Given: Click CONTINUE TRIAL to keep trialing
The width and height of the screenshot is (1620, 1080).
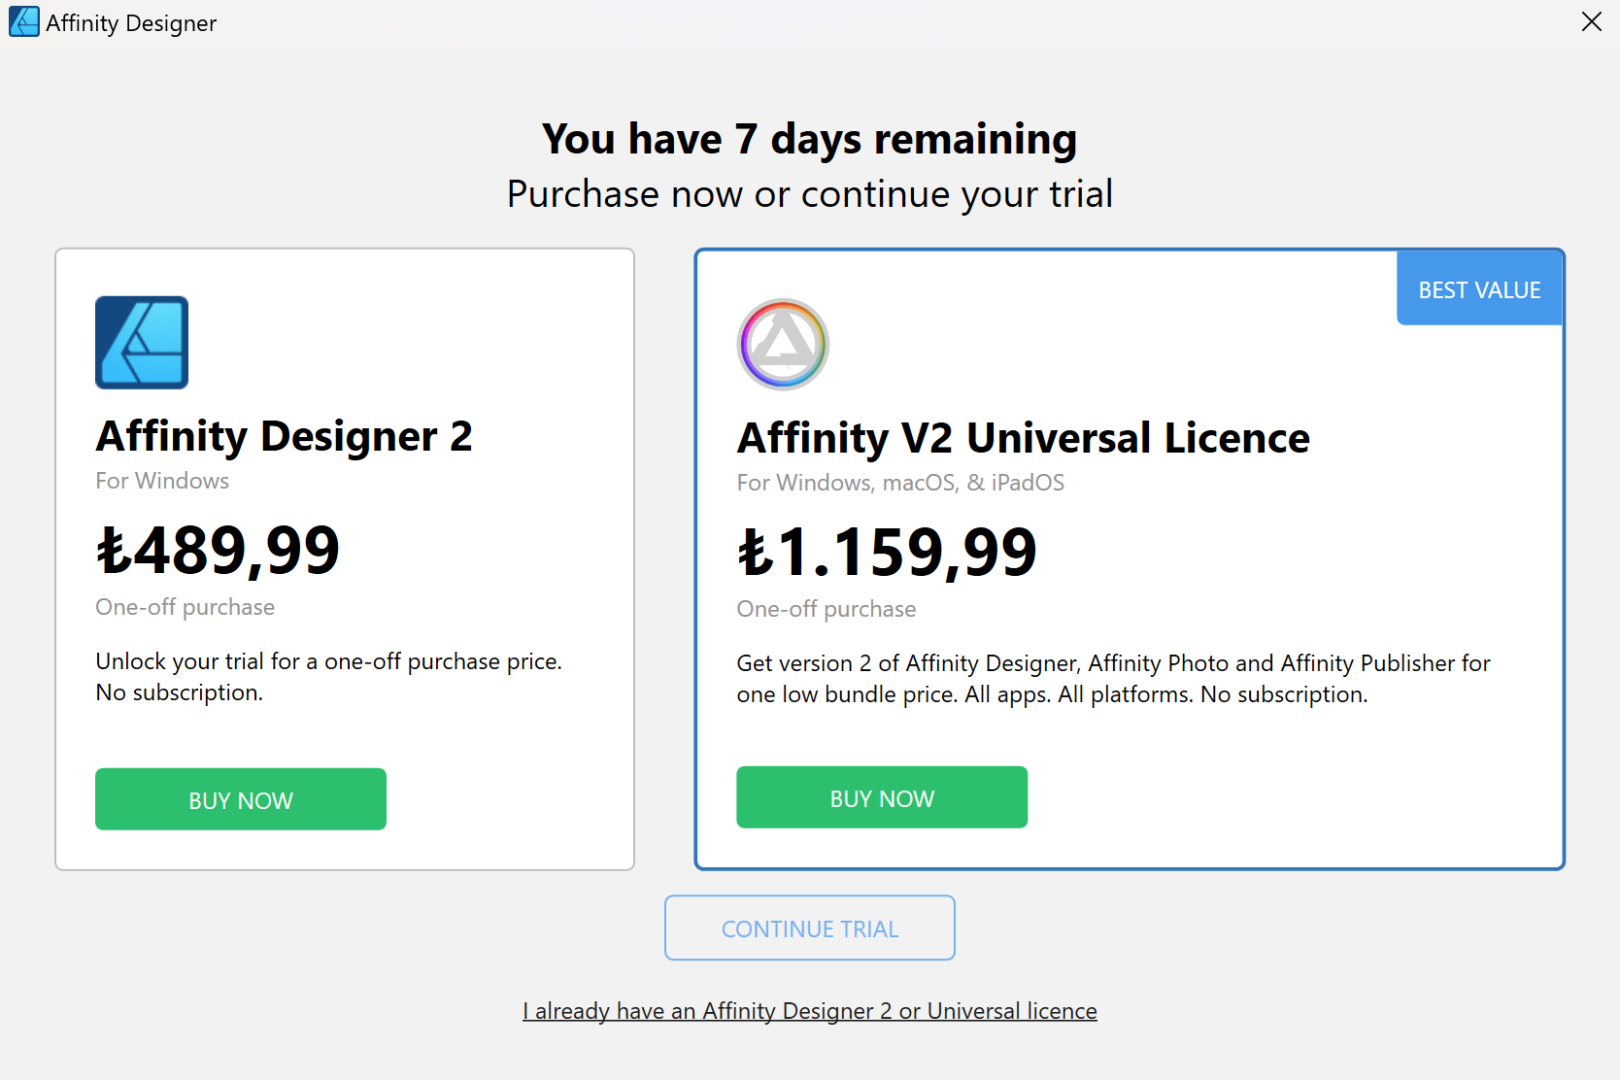Looking at the screenshot, I should 809,928.
